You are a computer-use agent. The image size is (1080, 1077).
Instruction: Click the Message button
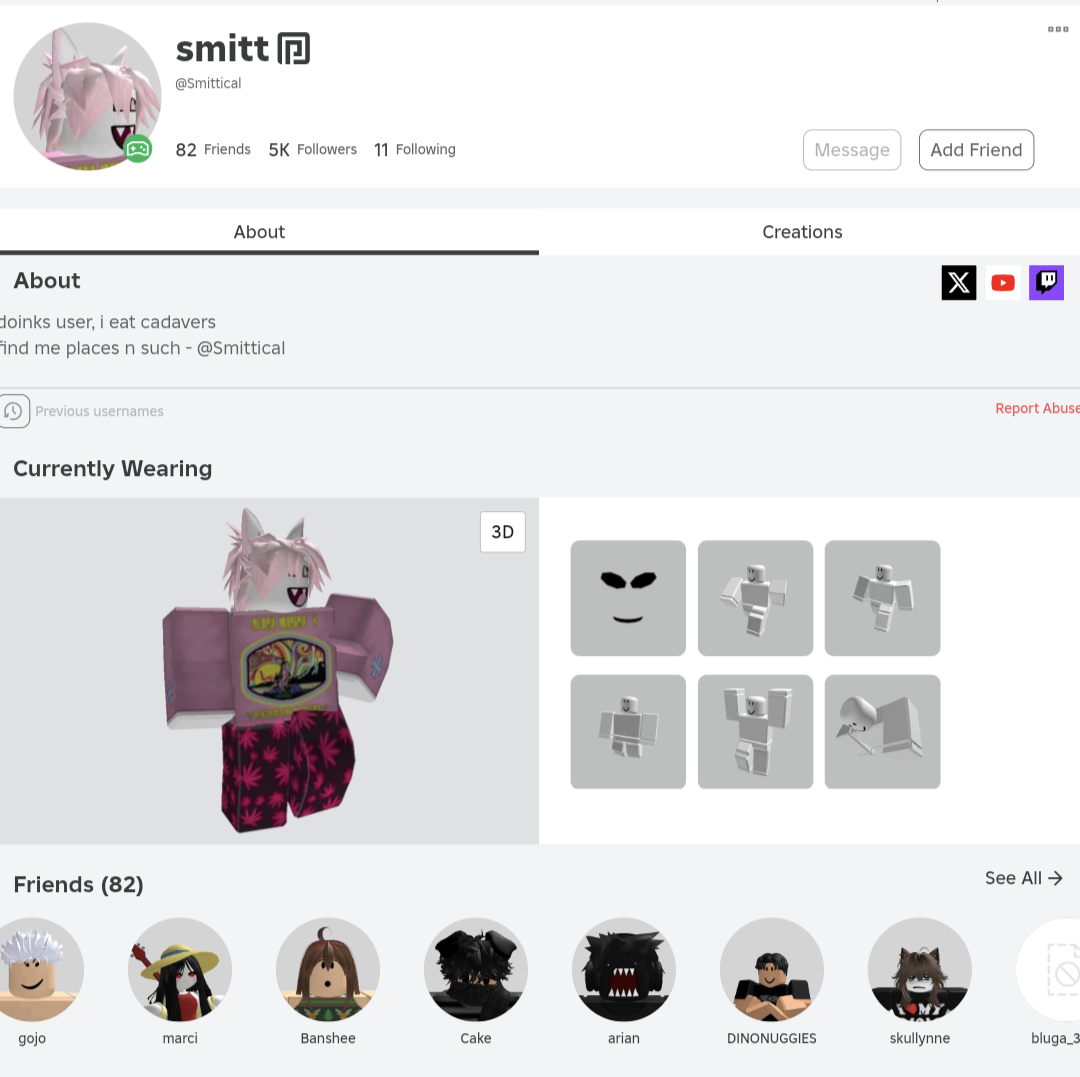point(852,149)
